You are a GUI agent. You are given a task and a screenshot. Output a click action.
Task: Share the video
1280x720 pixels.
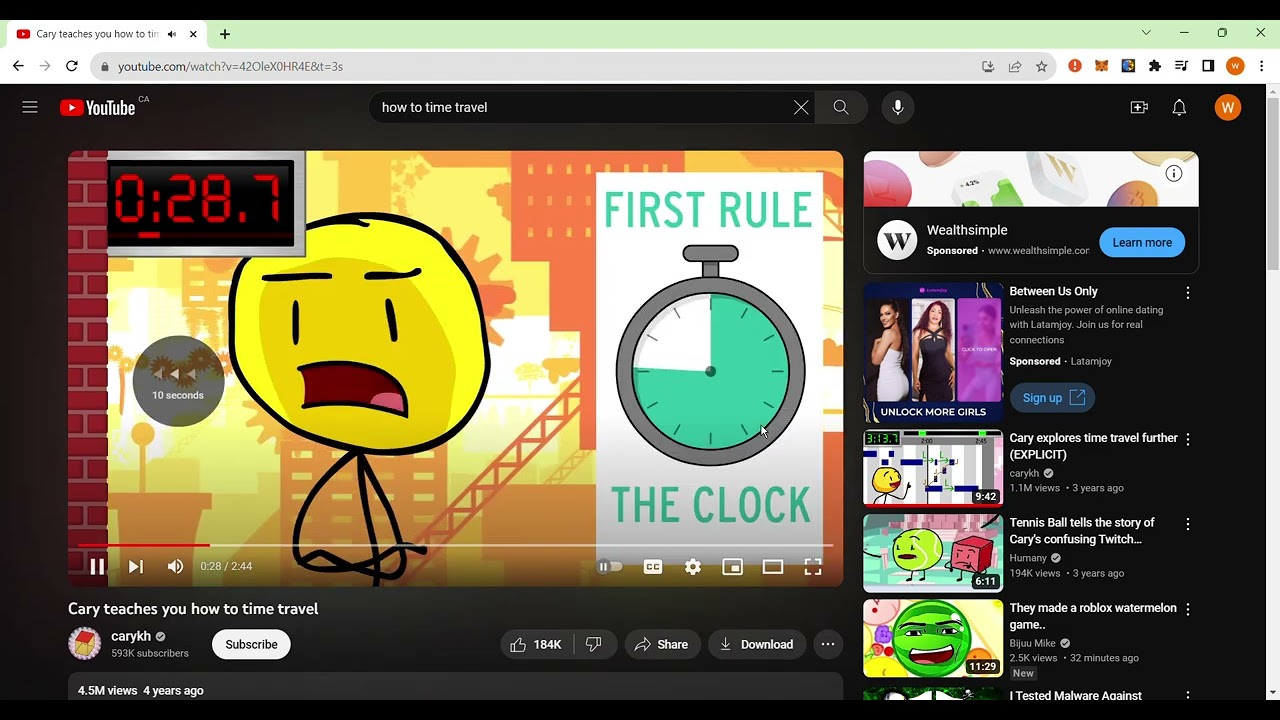click(x=662, y=645)
